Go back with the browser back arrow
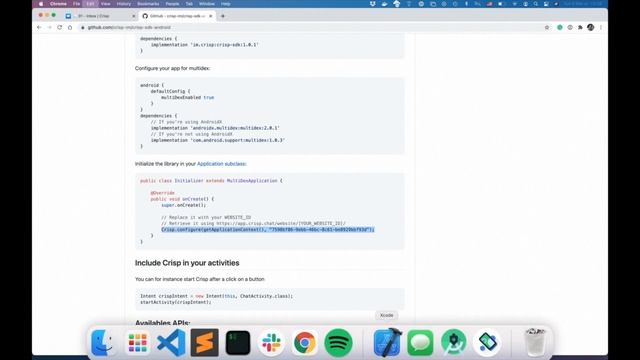Viewport: 640px width, 360px height. coord(39,27)
